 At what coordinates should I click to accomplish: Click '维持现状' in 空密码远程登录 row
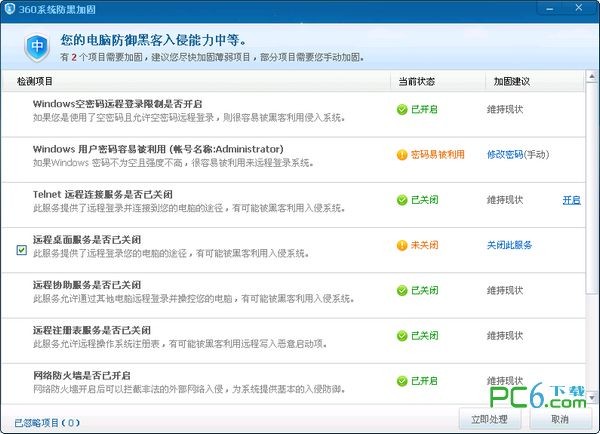coord(505,109)
